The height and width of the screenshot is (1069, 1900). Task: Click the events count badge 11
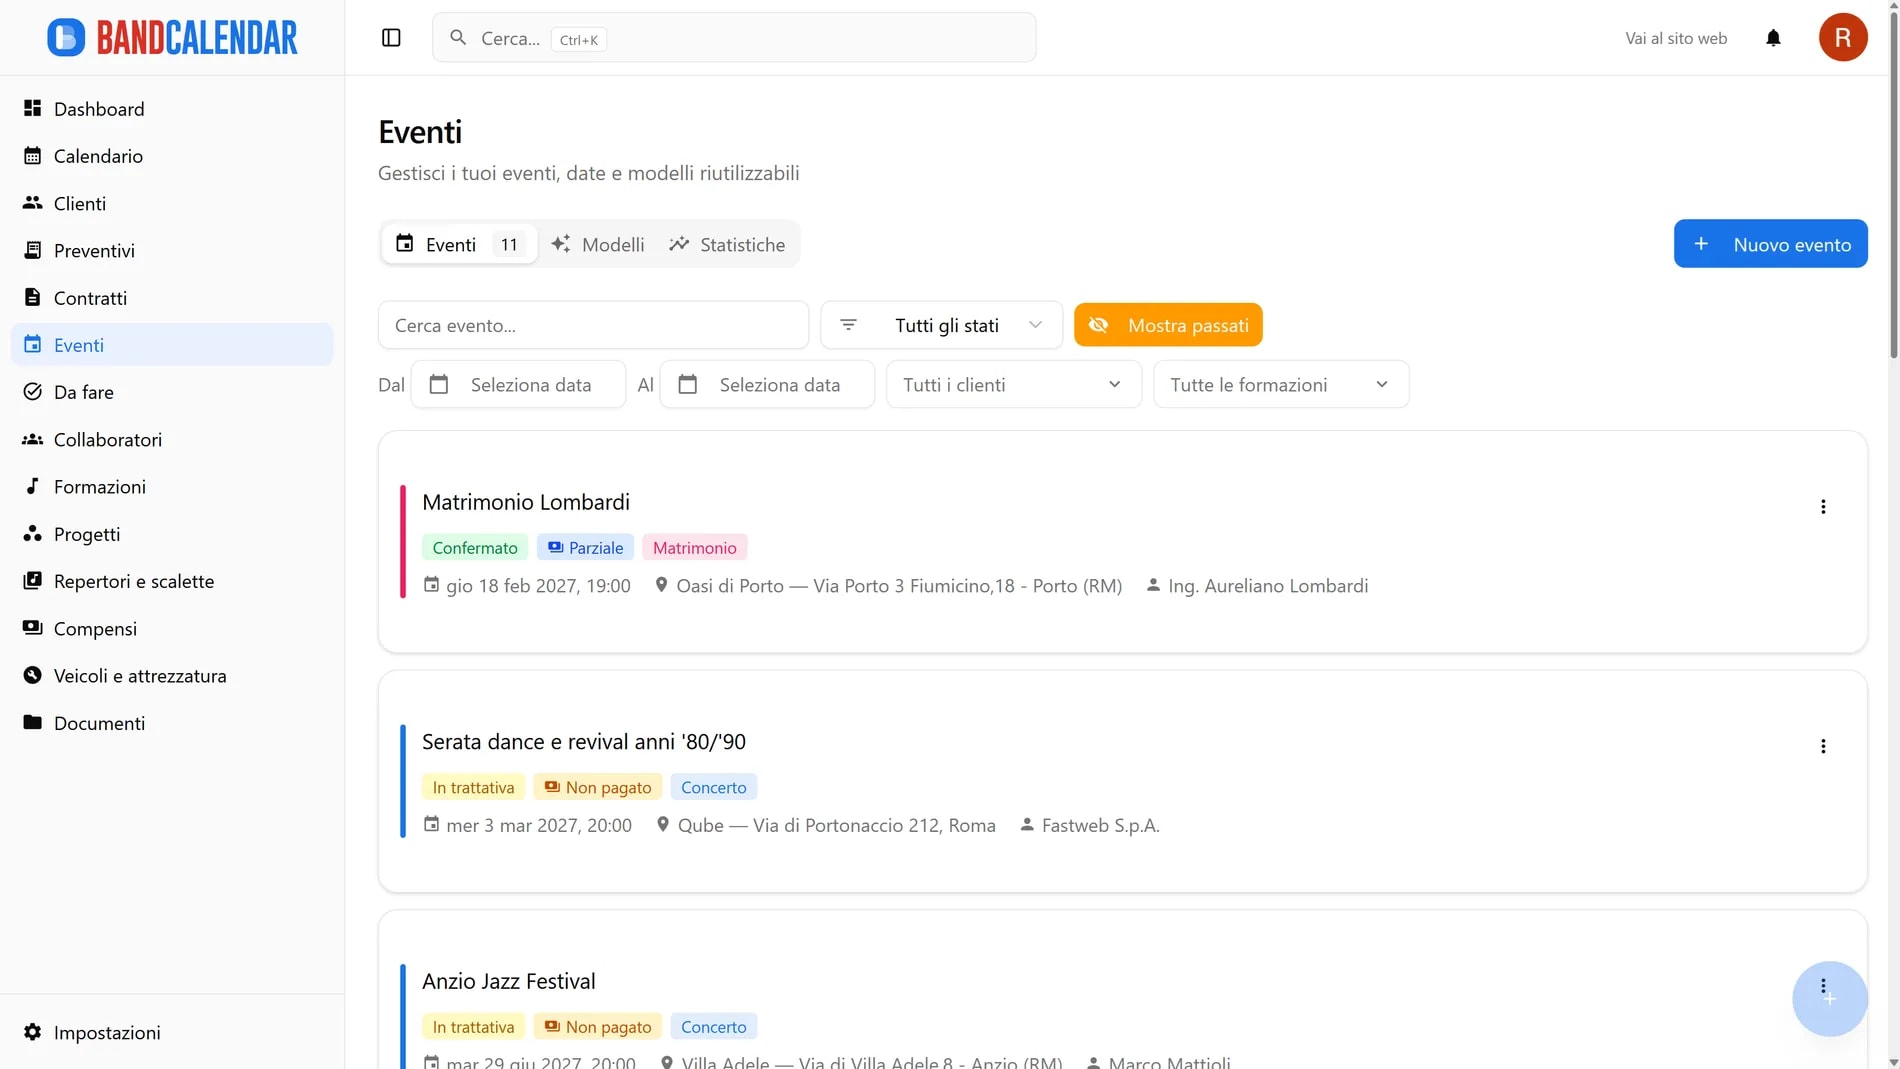[x=509, y=244]
